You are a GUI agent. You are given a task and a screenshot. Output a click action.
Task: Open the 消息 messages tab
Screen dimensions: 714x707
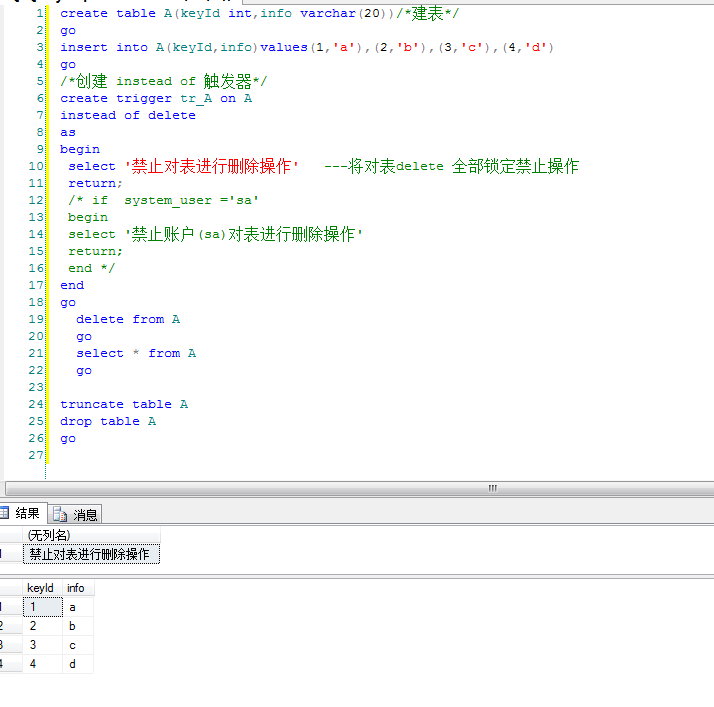[75, 514]
